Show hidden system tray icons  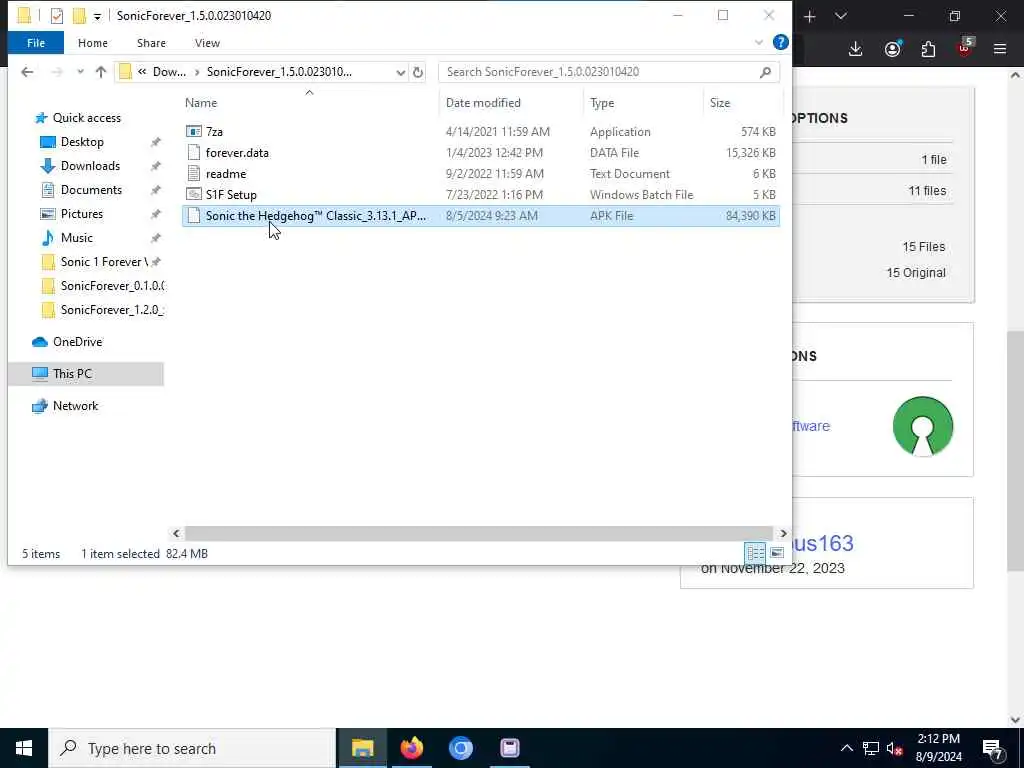click(x=846, y=748)
